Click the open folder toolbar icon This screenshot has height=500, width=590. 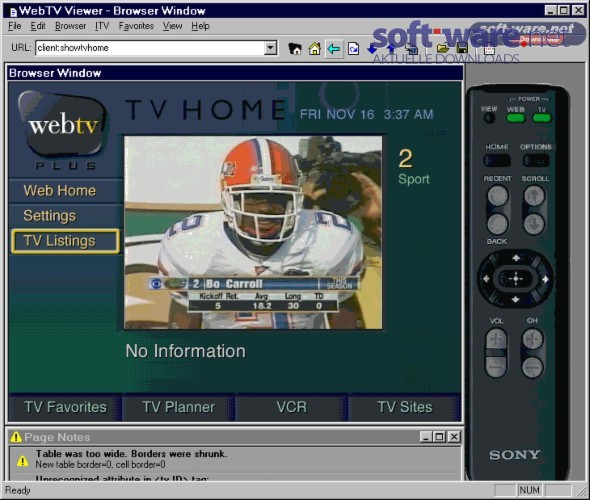(443, 49)
